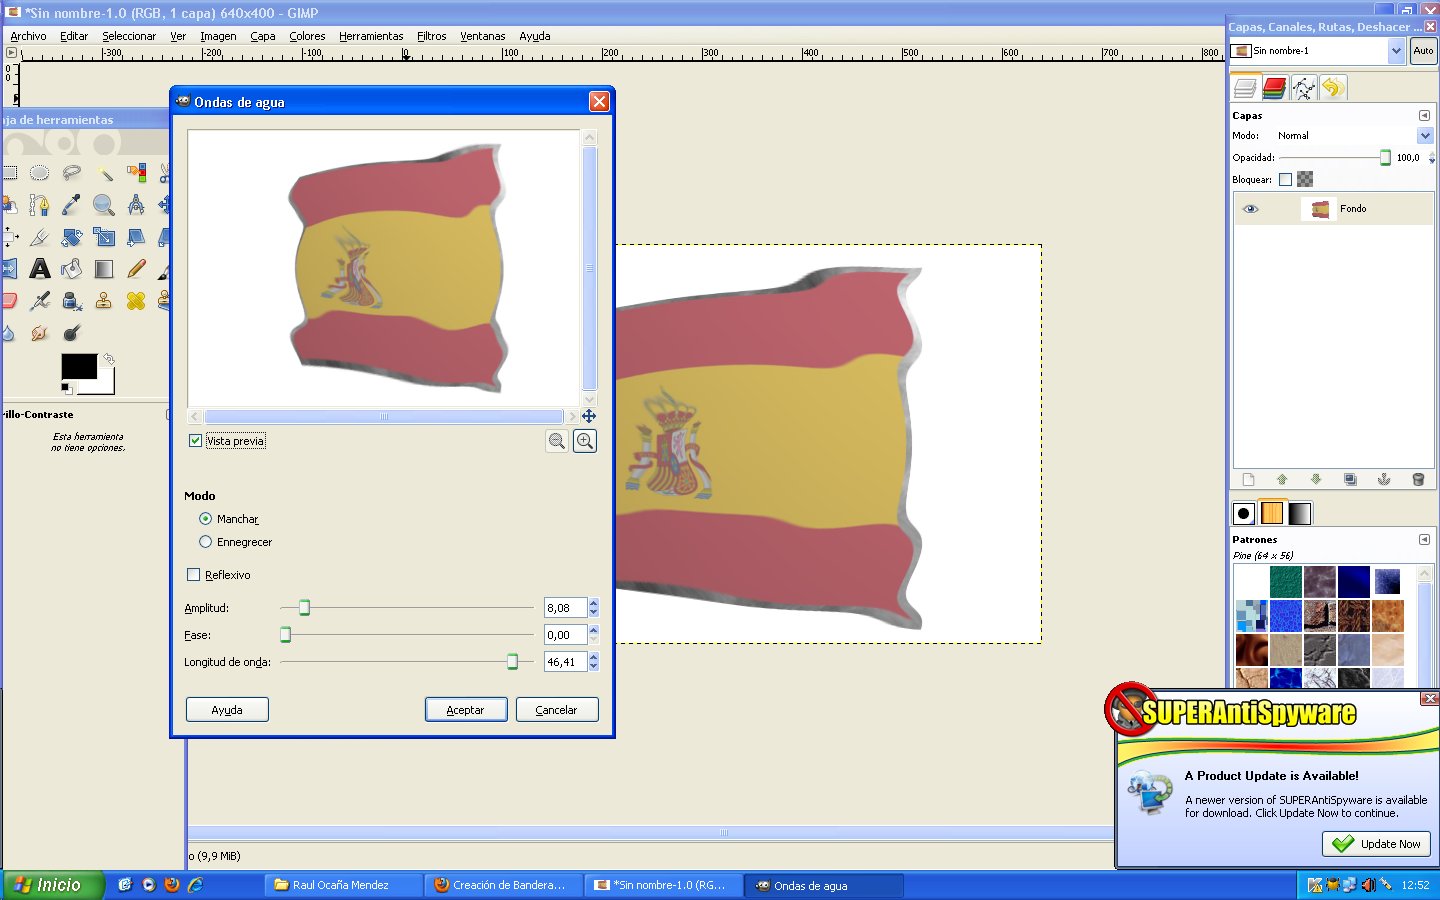
Task: Select the Ennegrecer mode radio button
Action: tap(205, 542)
